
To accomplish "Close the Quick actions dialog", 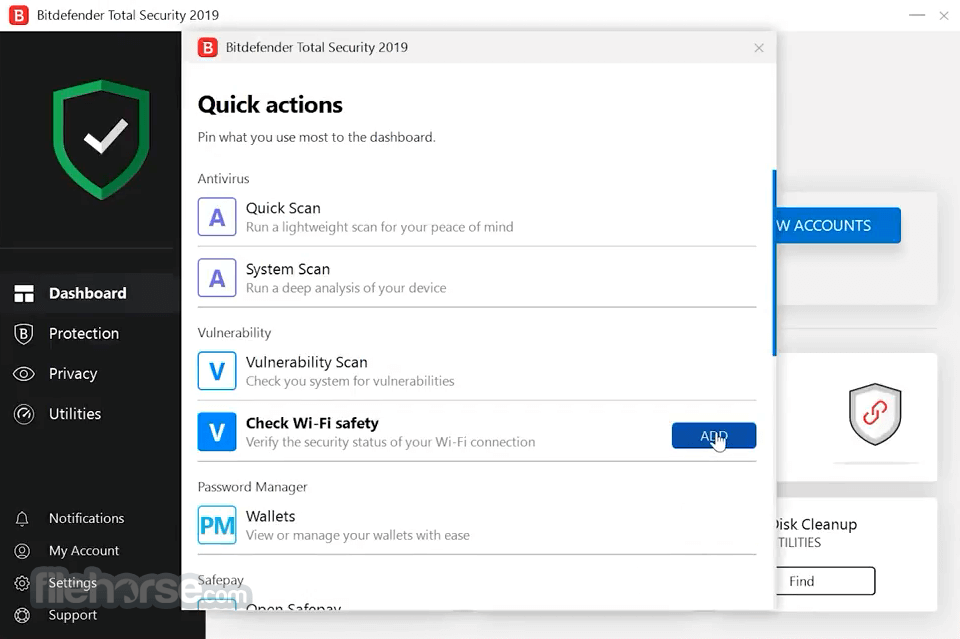I will coord(759,48).
